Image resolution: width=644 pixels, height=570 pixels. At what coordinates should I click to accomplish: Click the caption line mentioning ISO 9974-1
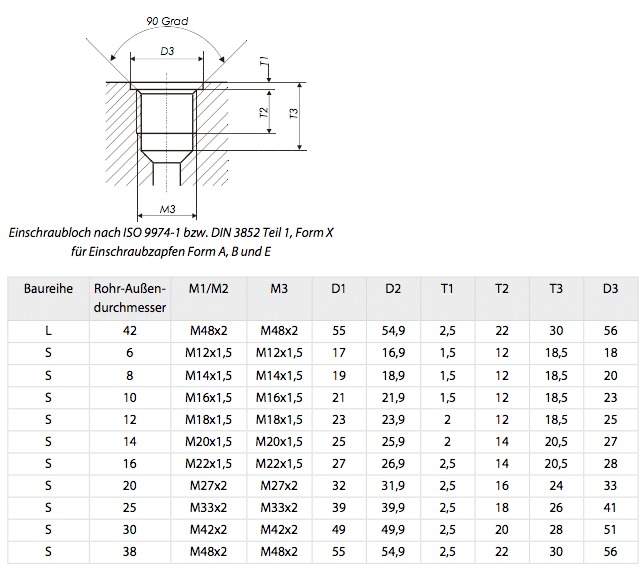pyautogui.click(x=171, y=233)
